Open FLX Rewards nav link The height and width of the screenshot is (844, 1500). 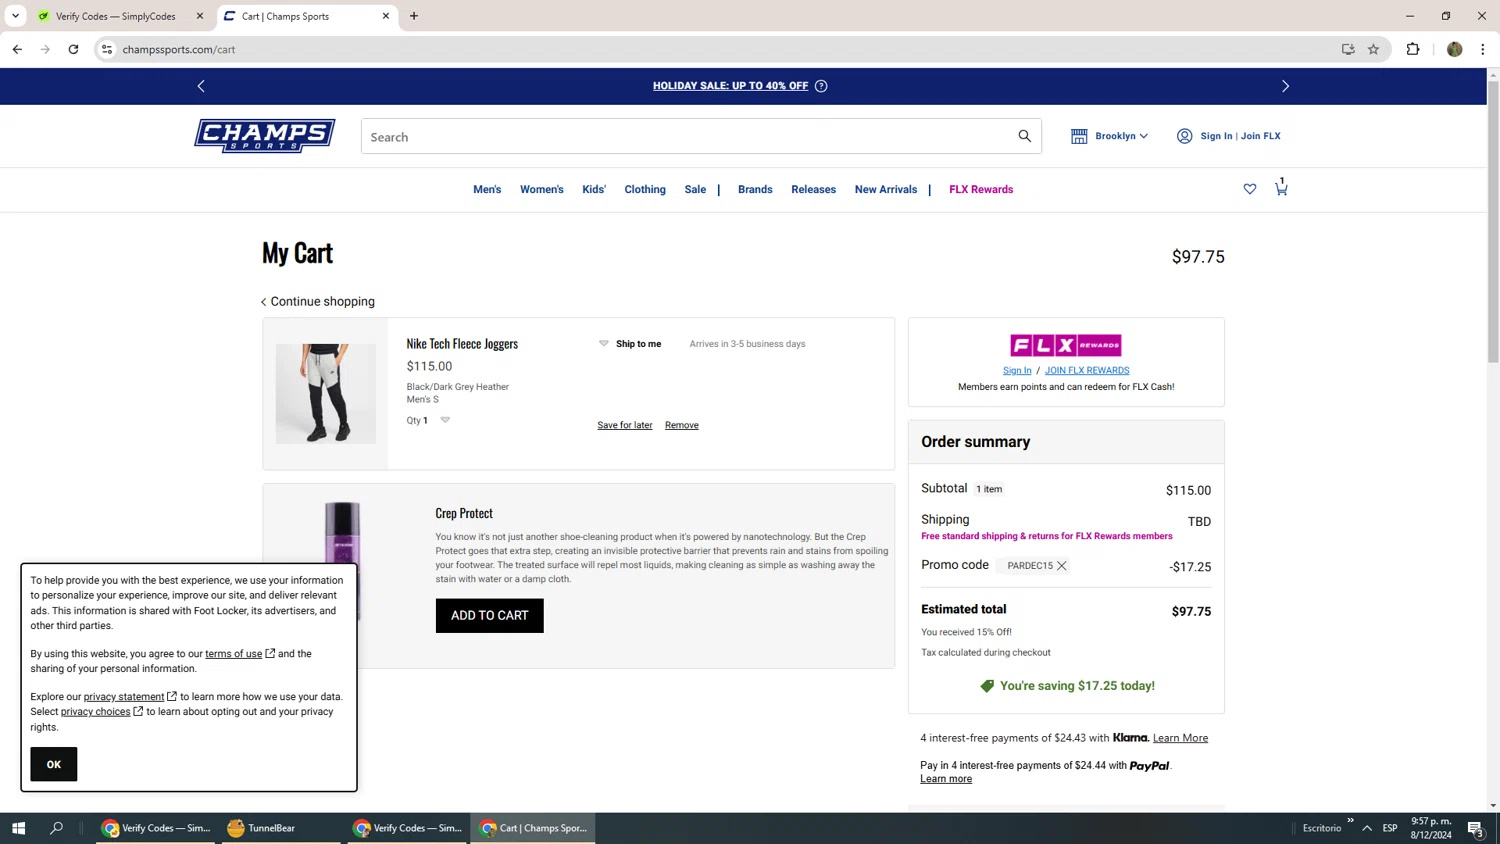(x=981, y=189)
